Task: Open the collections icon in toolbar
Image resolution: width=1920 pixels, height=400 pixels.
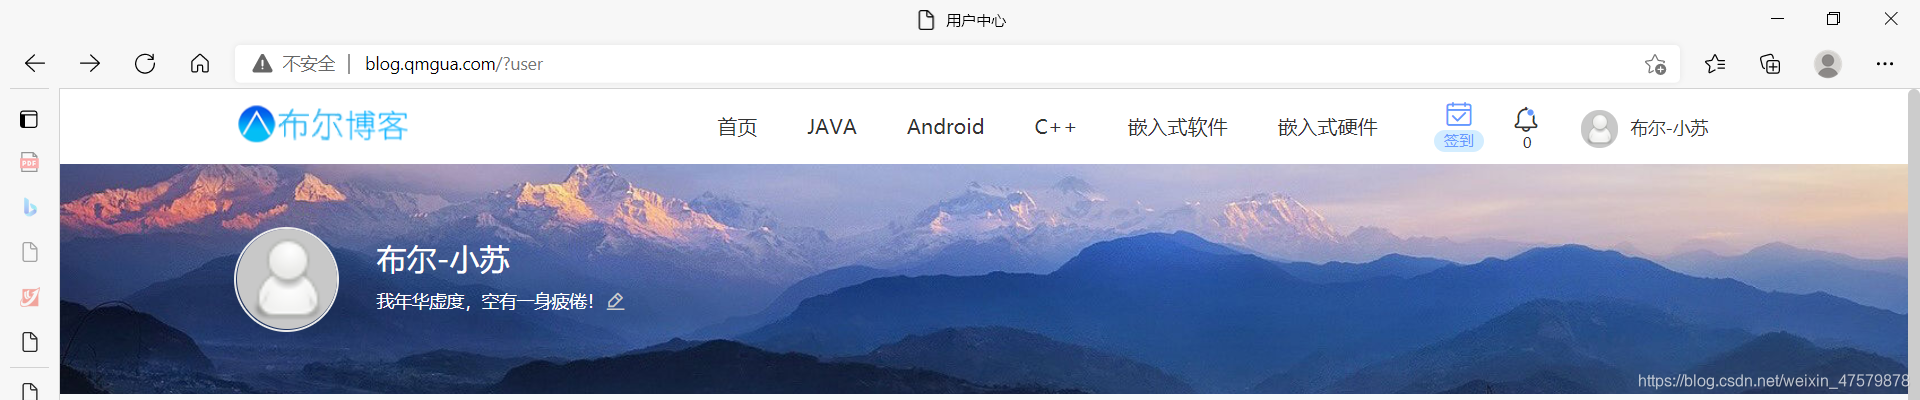Action: coord(1770,64)
